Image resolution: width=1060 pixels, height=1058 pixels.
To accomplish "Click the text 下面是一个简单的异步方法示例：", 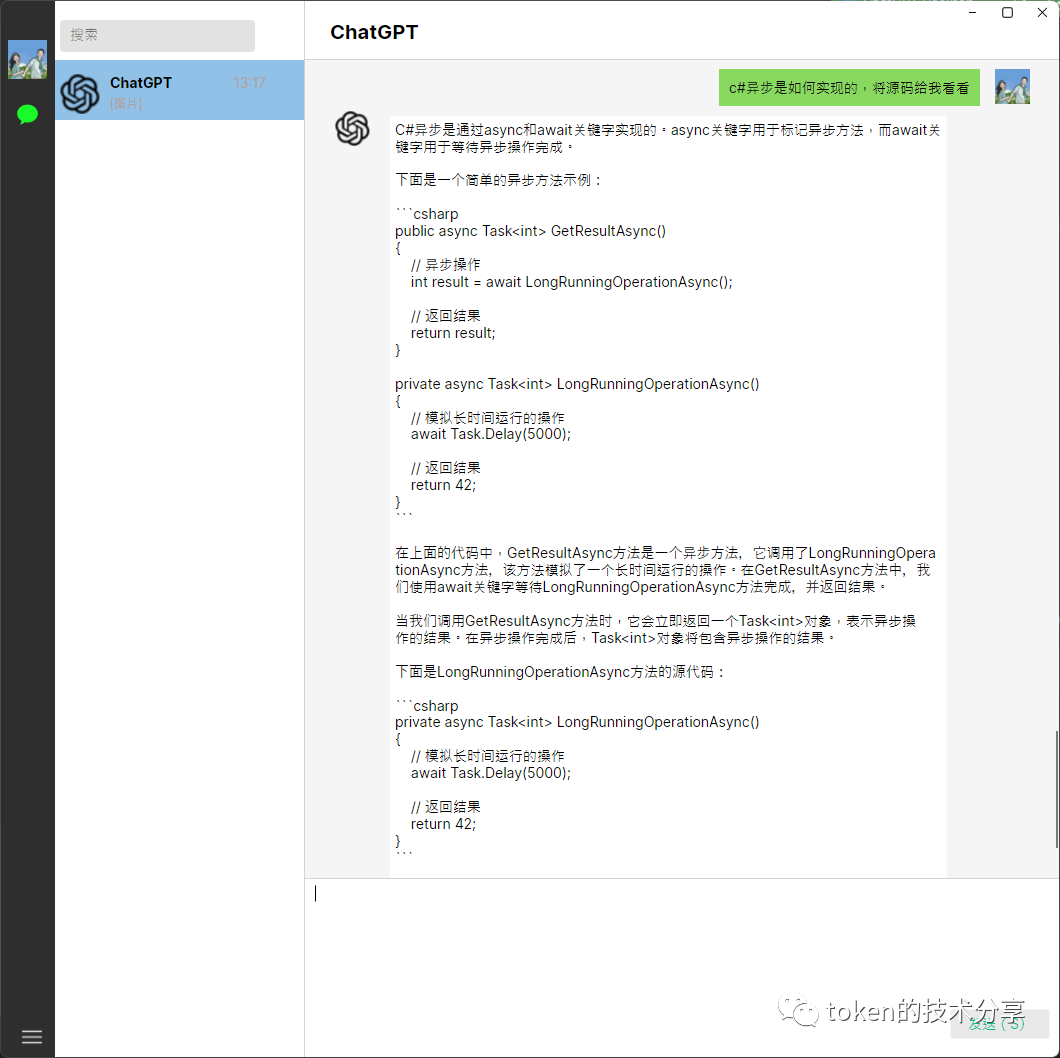I will click(x=498, y=180).
